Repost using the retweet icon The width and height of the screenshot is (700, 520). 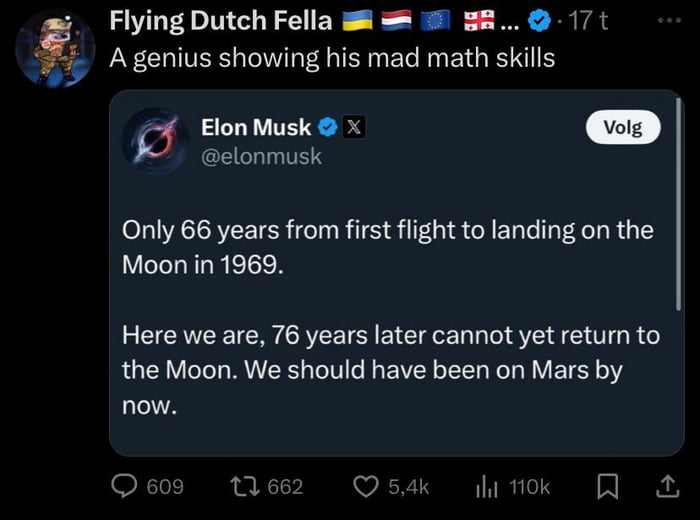[245, 486]
